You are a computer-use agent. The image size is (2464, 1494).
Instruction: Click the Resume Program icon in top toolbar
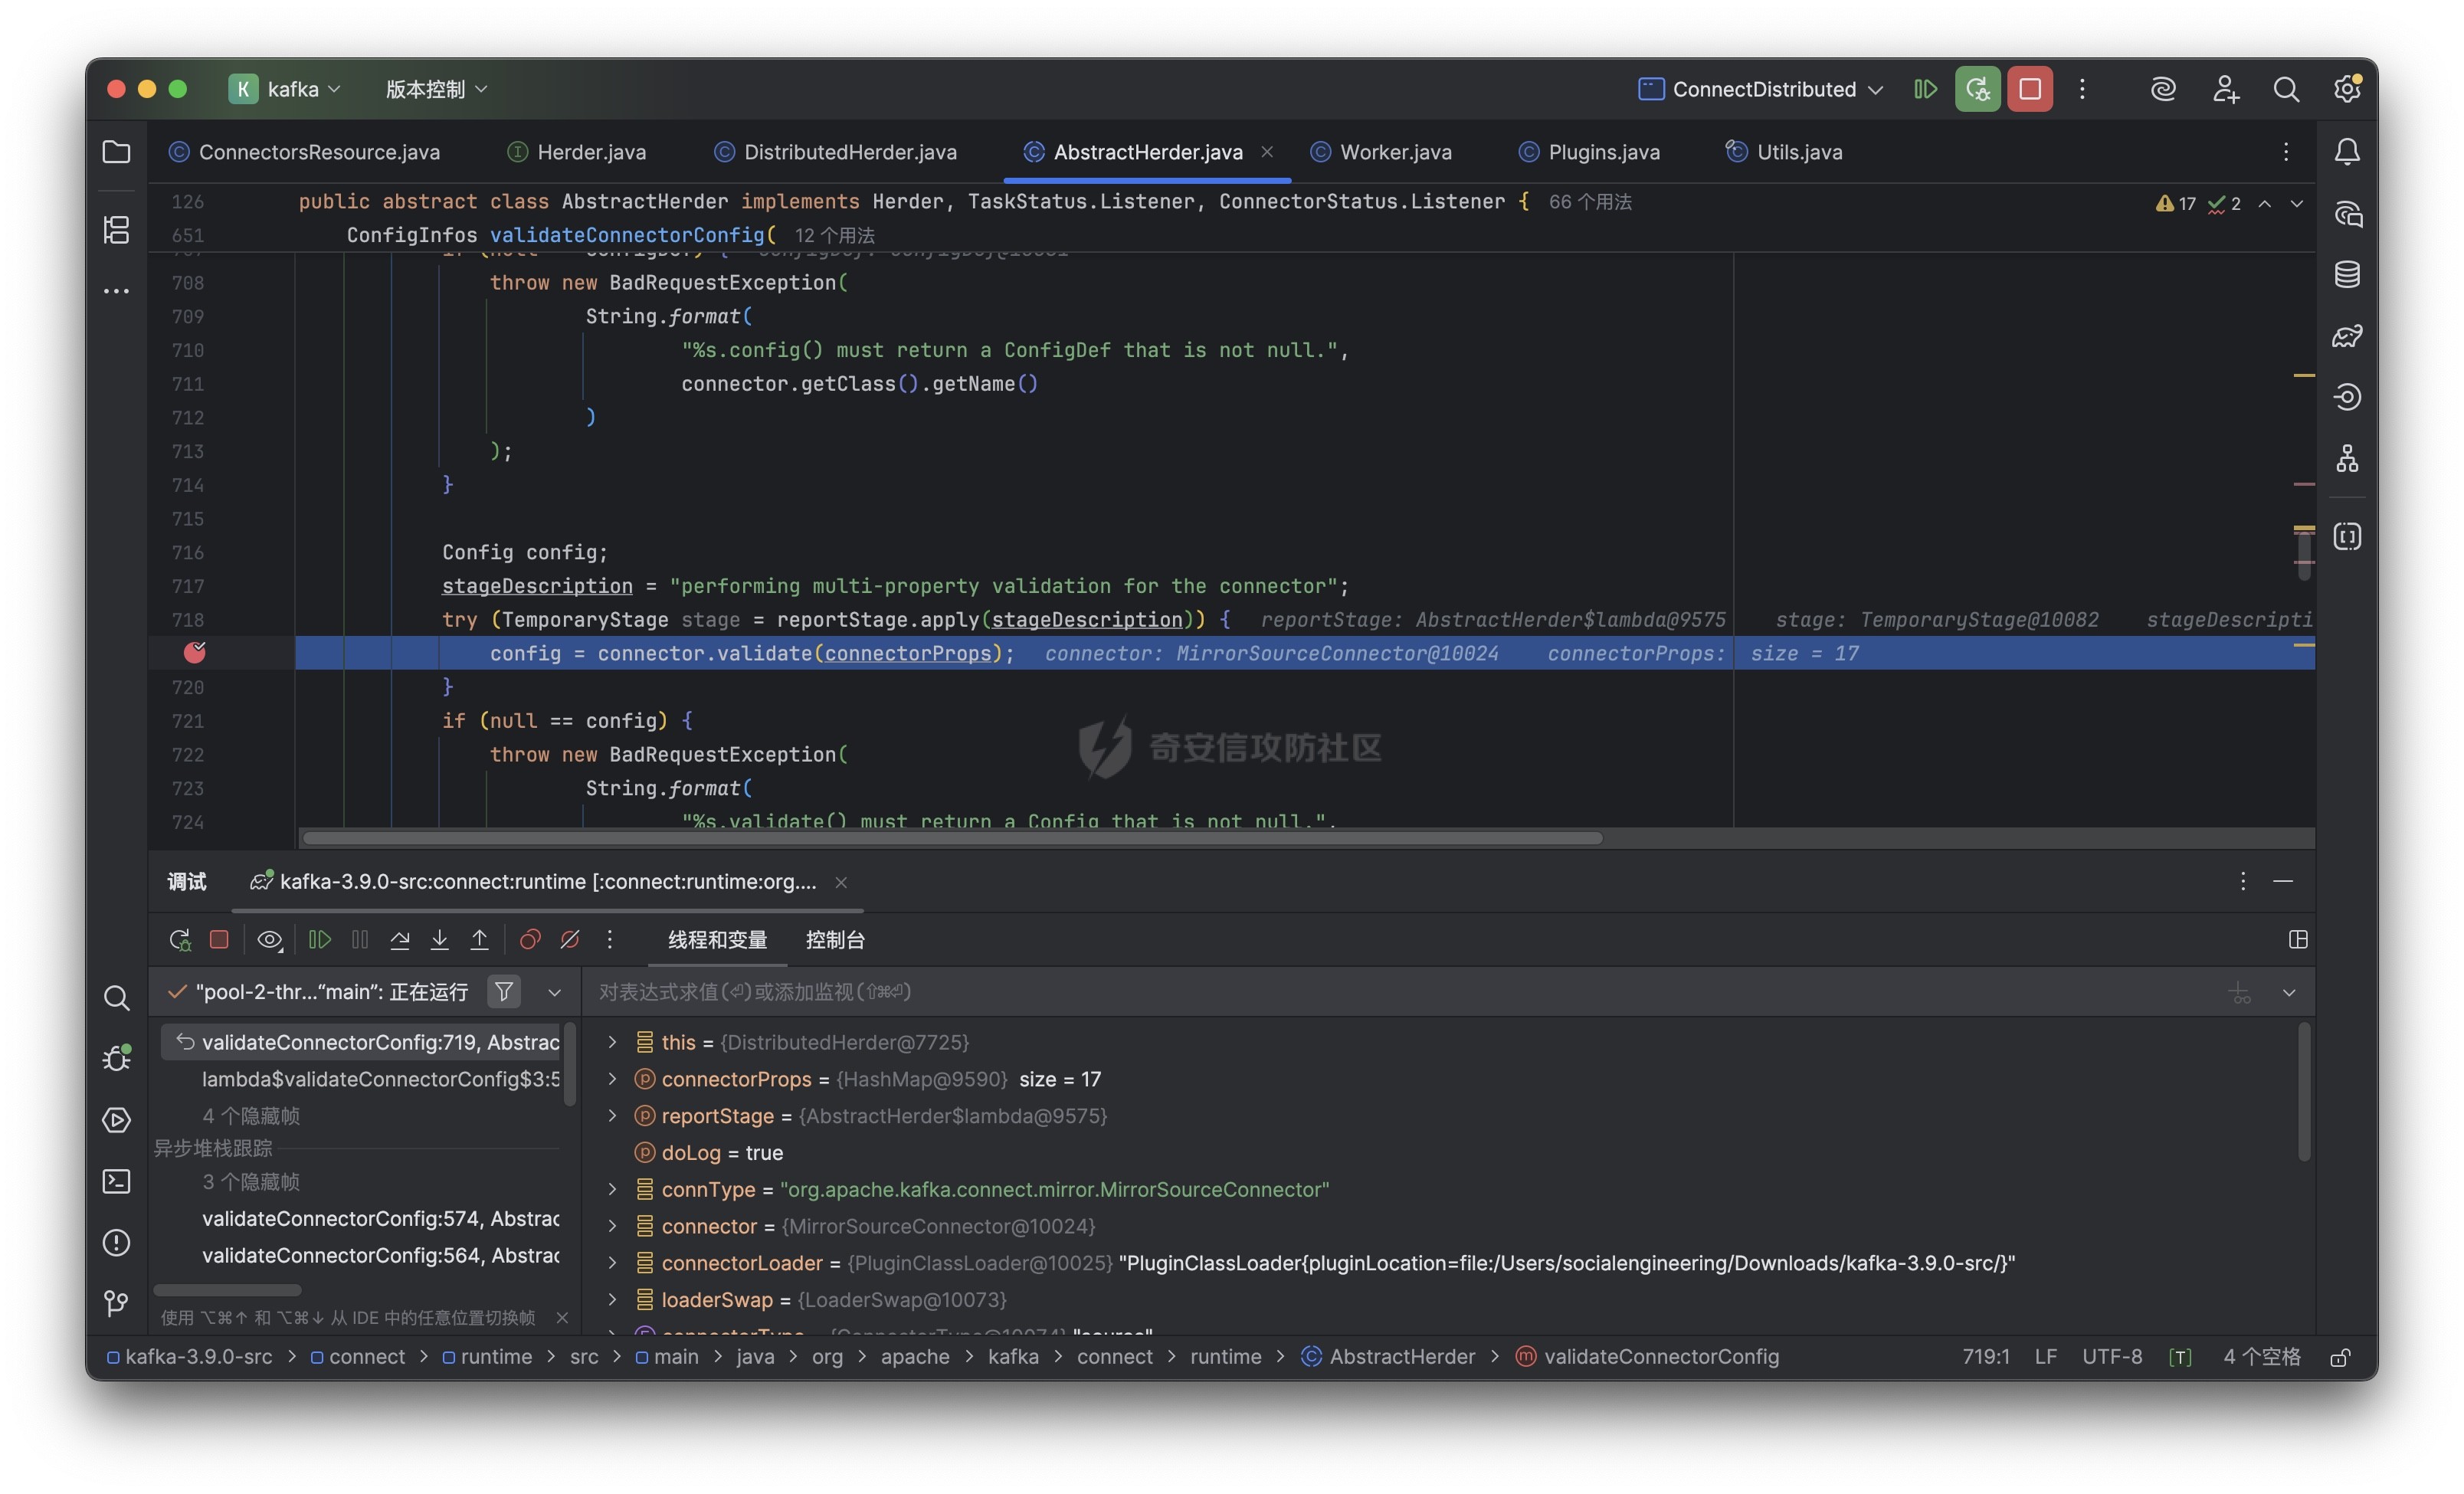tap(1924, 89)
